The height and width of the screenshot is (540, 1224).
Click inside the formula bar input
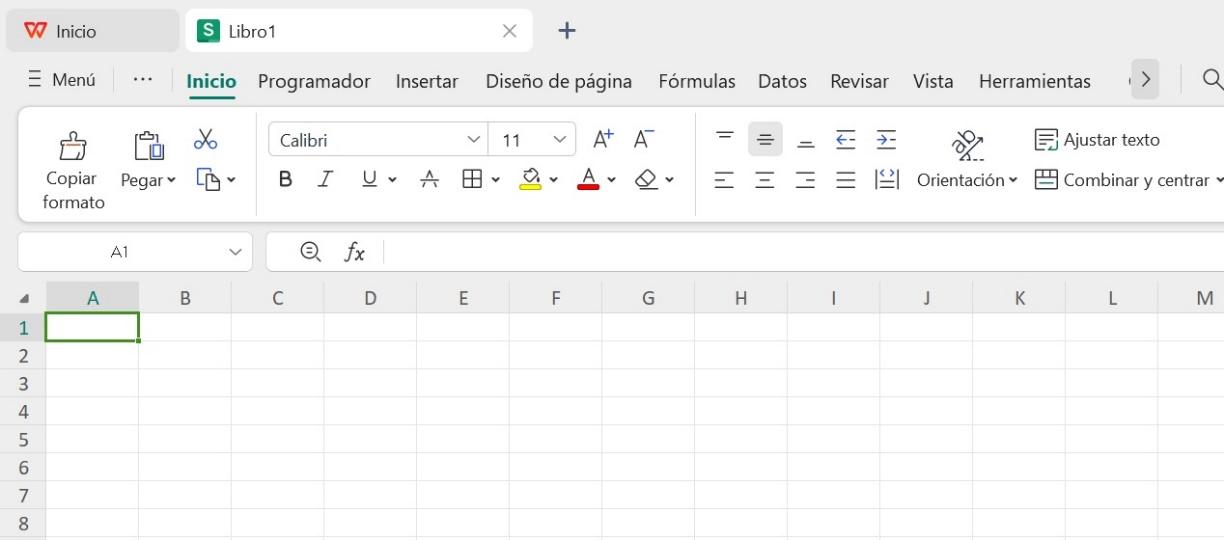tap(803, 253)
